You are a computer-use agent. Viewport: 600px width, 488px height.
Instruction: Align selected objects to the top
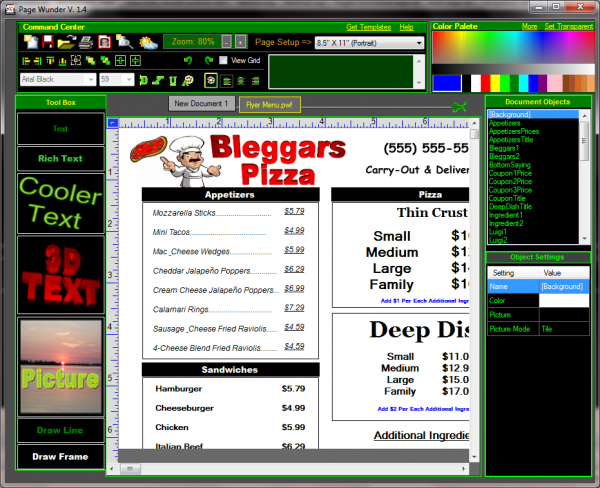click(x=50, y=61)
